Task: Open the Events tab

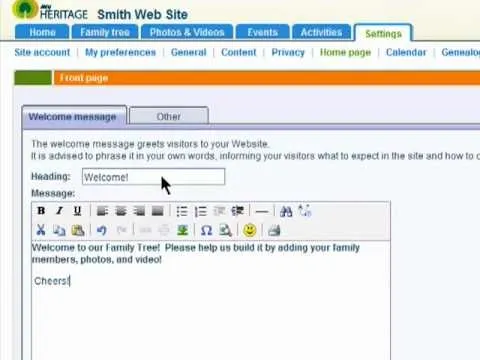Action: 262,32
